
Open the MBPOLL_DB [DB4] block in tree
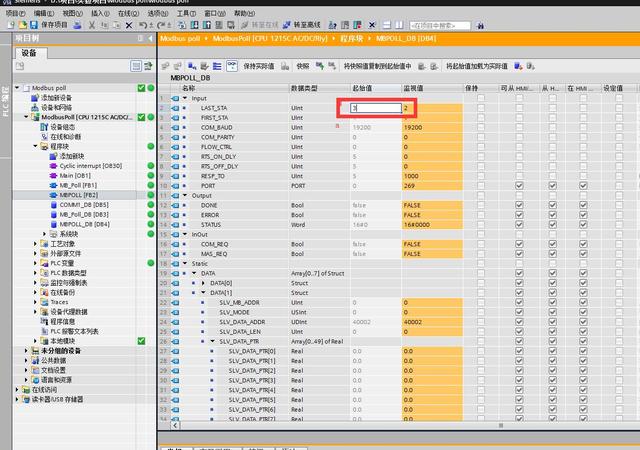pyautogui.click(x=84, y=224)
